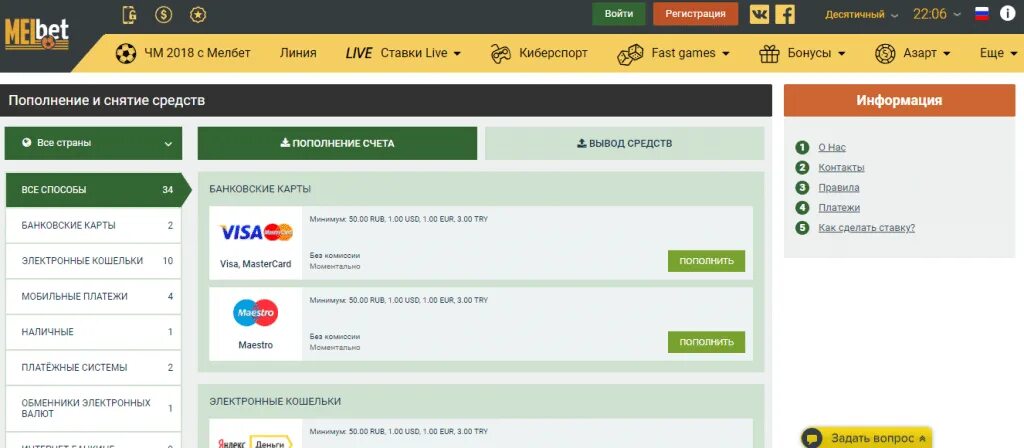Open the VK social page icon
1024x448 pixels.
point(759,14)
